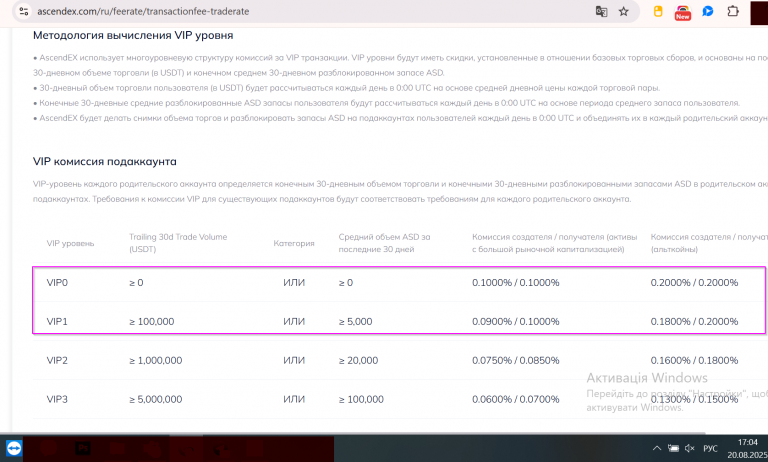Viewport: 768px width, 462px height.
Task: Focus the ascendex.com address bar
Action: (313, 11)
